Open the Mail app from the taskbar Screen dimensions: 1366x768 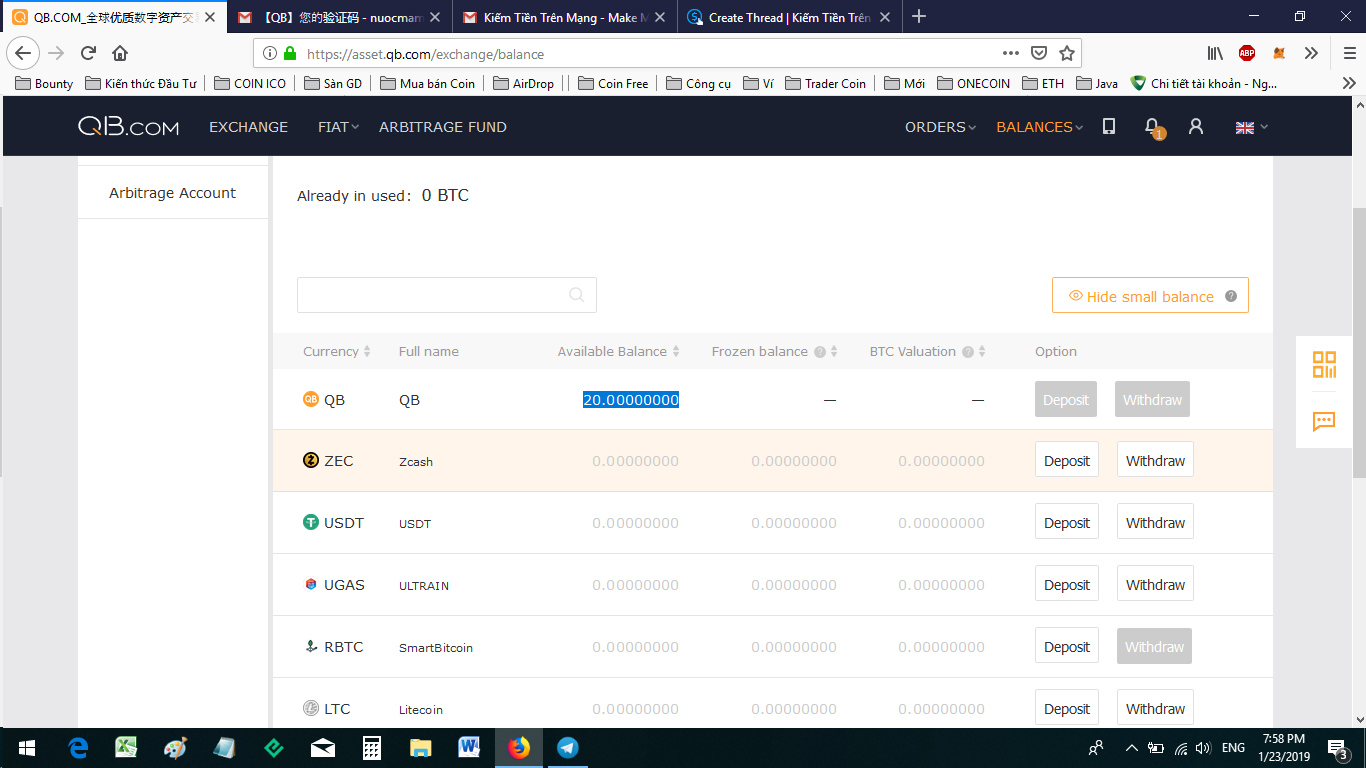323,747
